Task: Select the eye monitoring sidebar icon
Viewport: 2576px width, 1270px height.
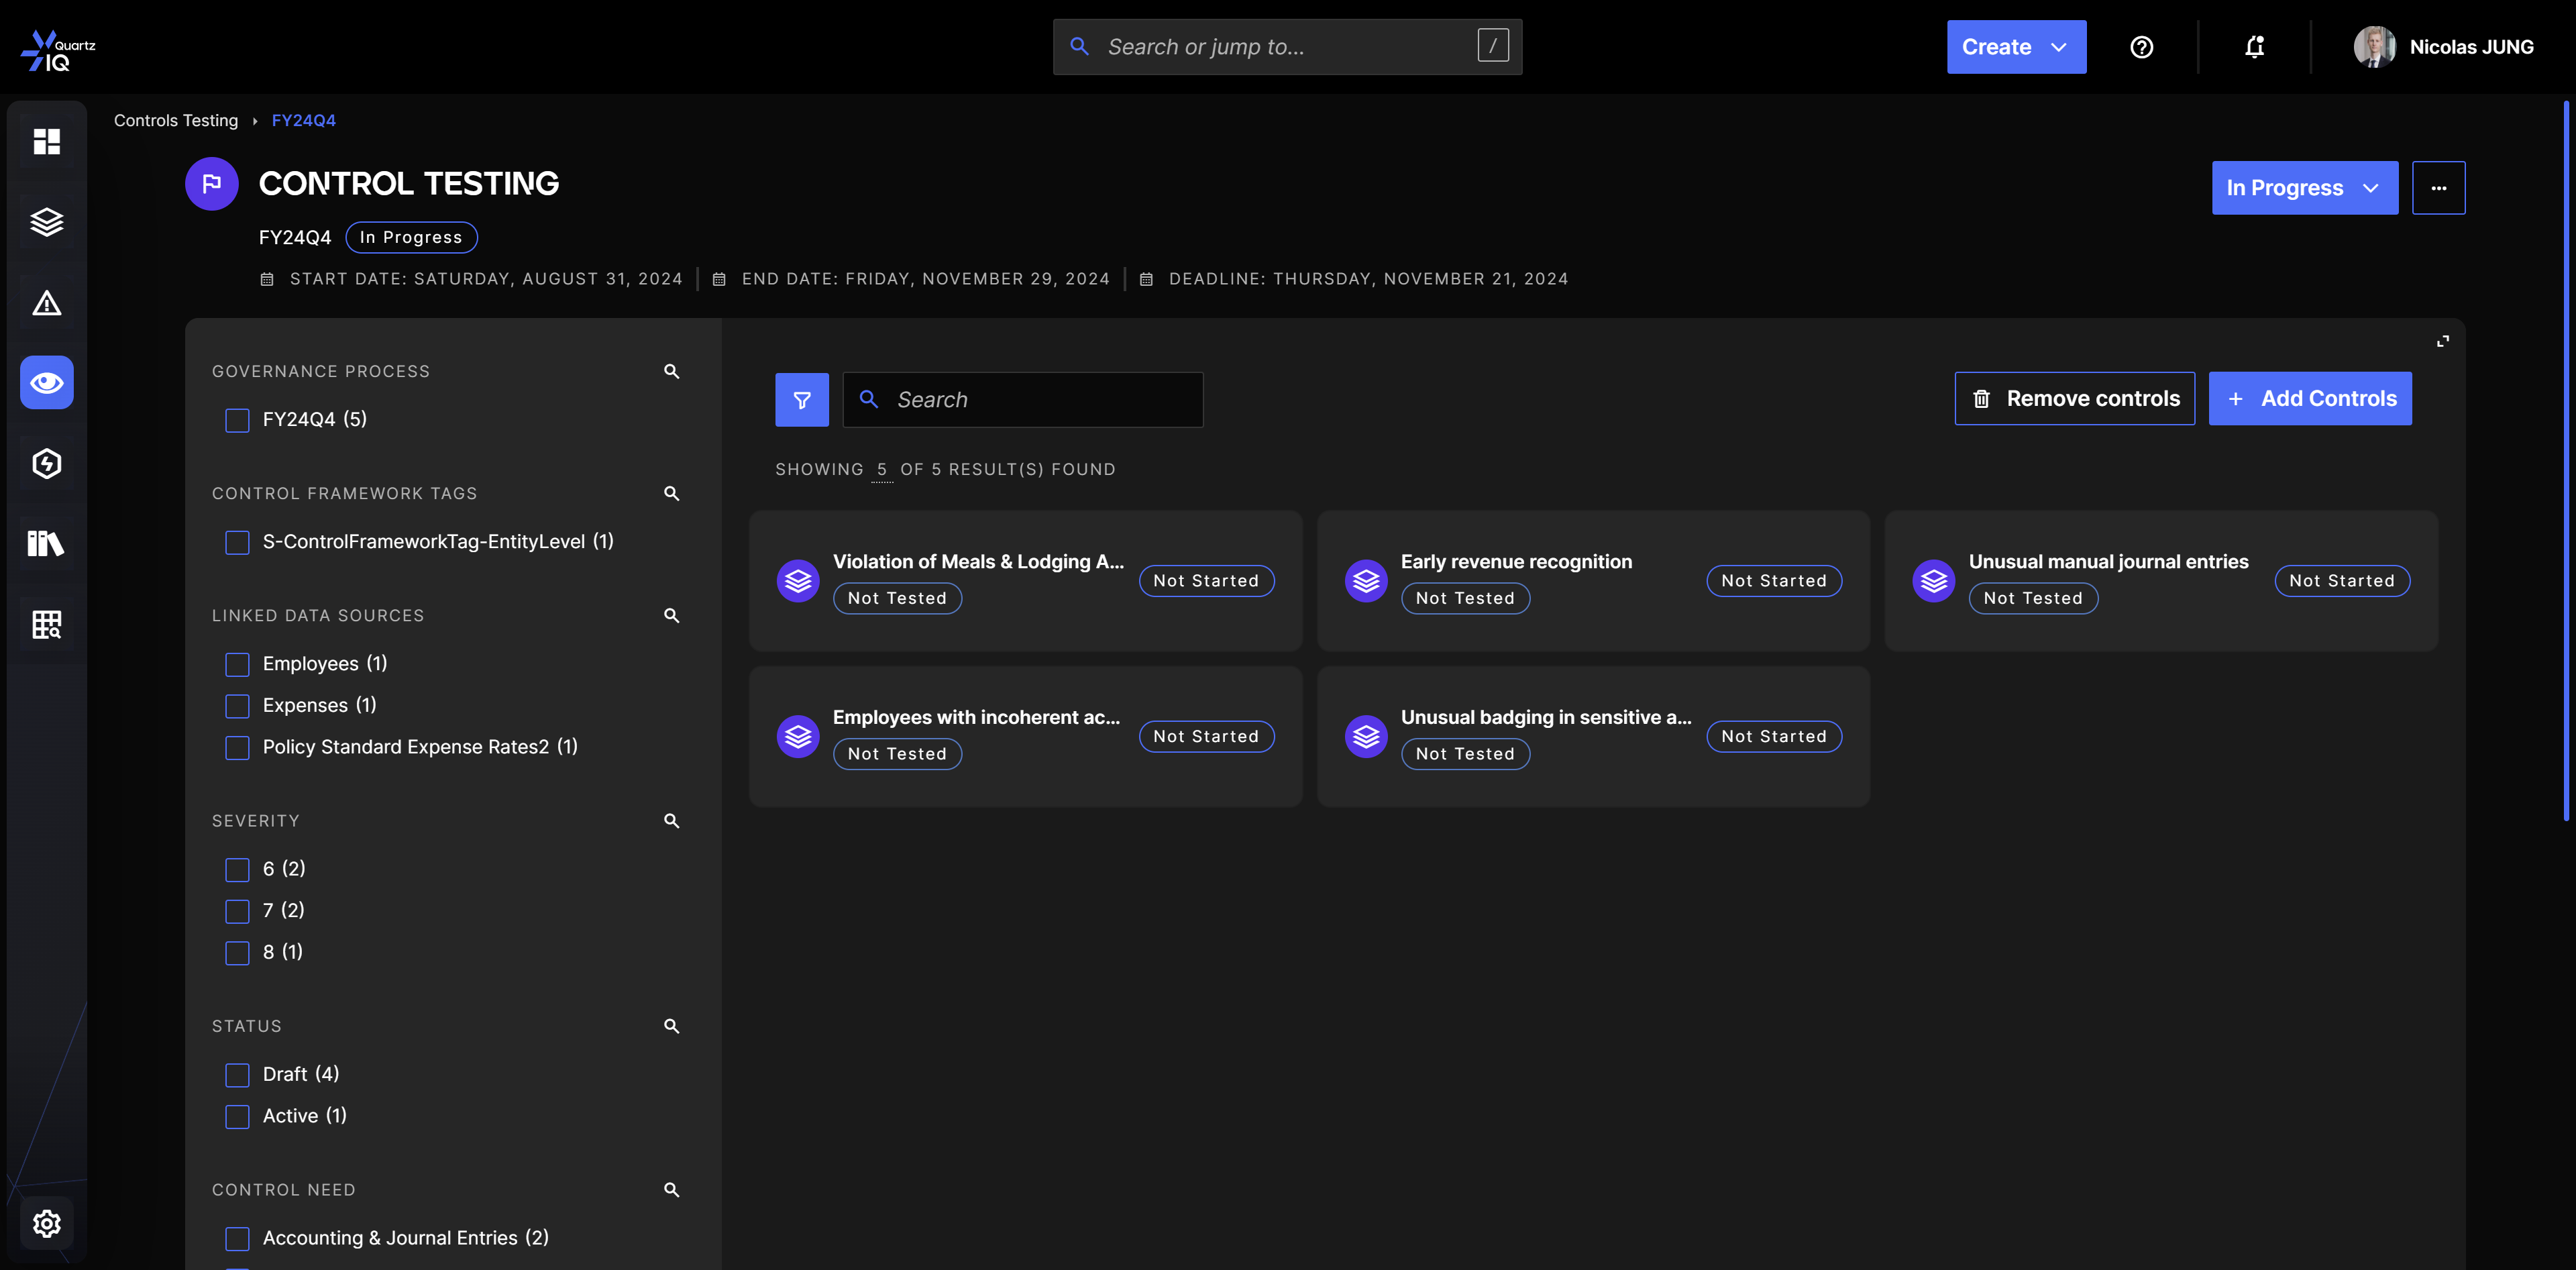Action: pos(46,382)
